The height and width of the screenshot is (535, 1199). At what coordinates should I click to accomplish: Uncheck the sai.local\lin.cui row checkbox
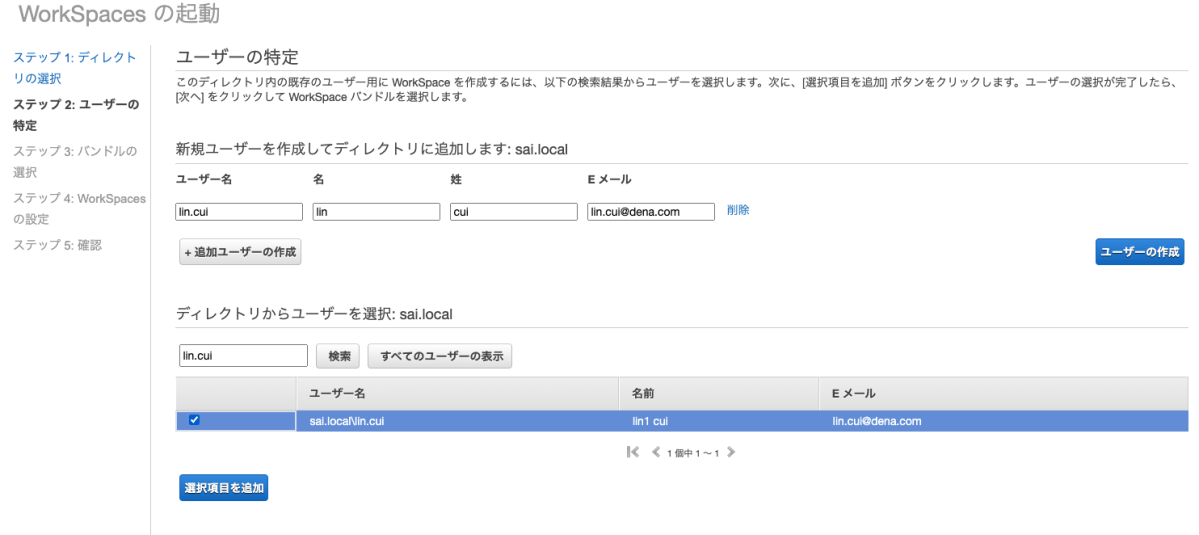194,420
